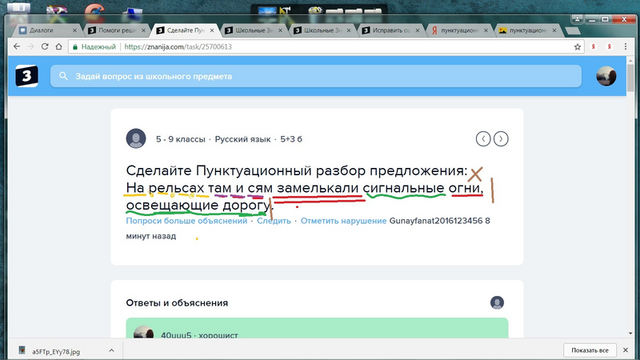Reload the page
640x360 pixels.
coord(44,47)
